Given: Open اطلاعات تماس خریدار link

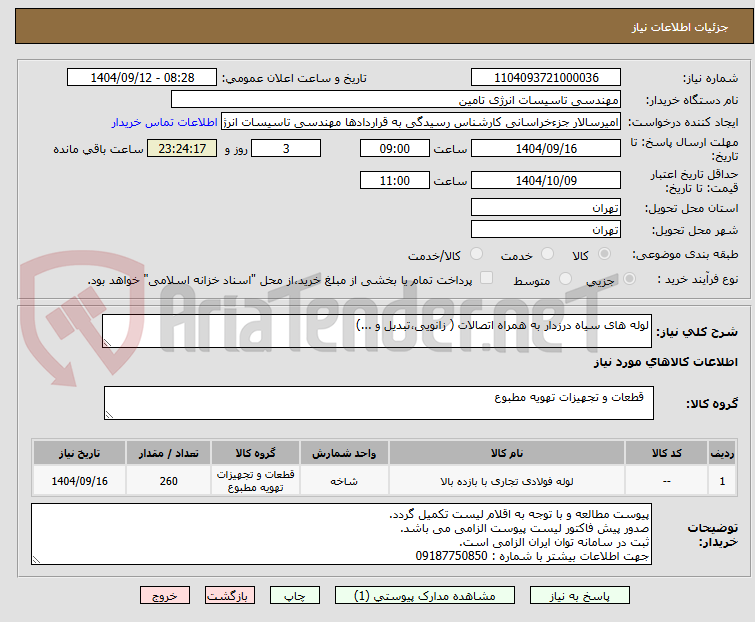Looking at the screenshot, I should coord(165,122).
